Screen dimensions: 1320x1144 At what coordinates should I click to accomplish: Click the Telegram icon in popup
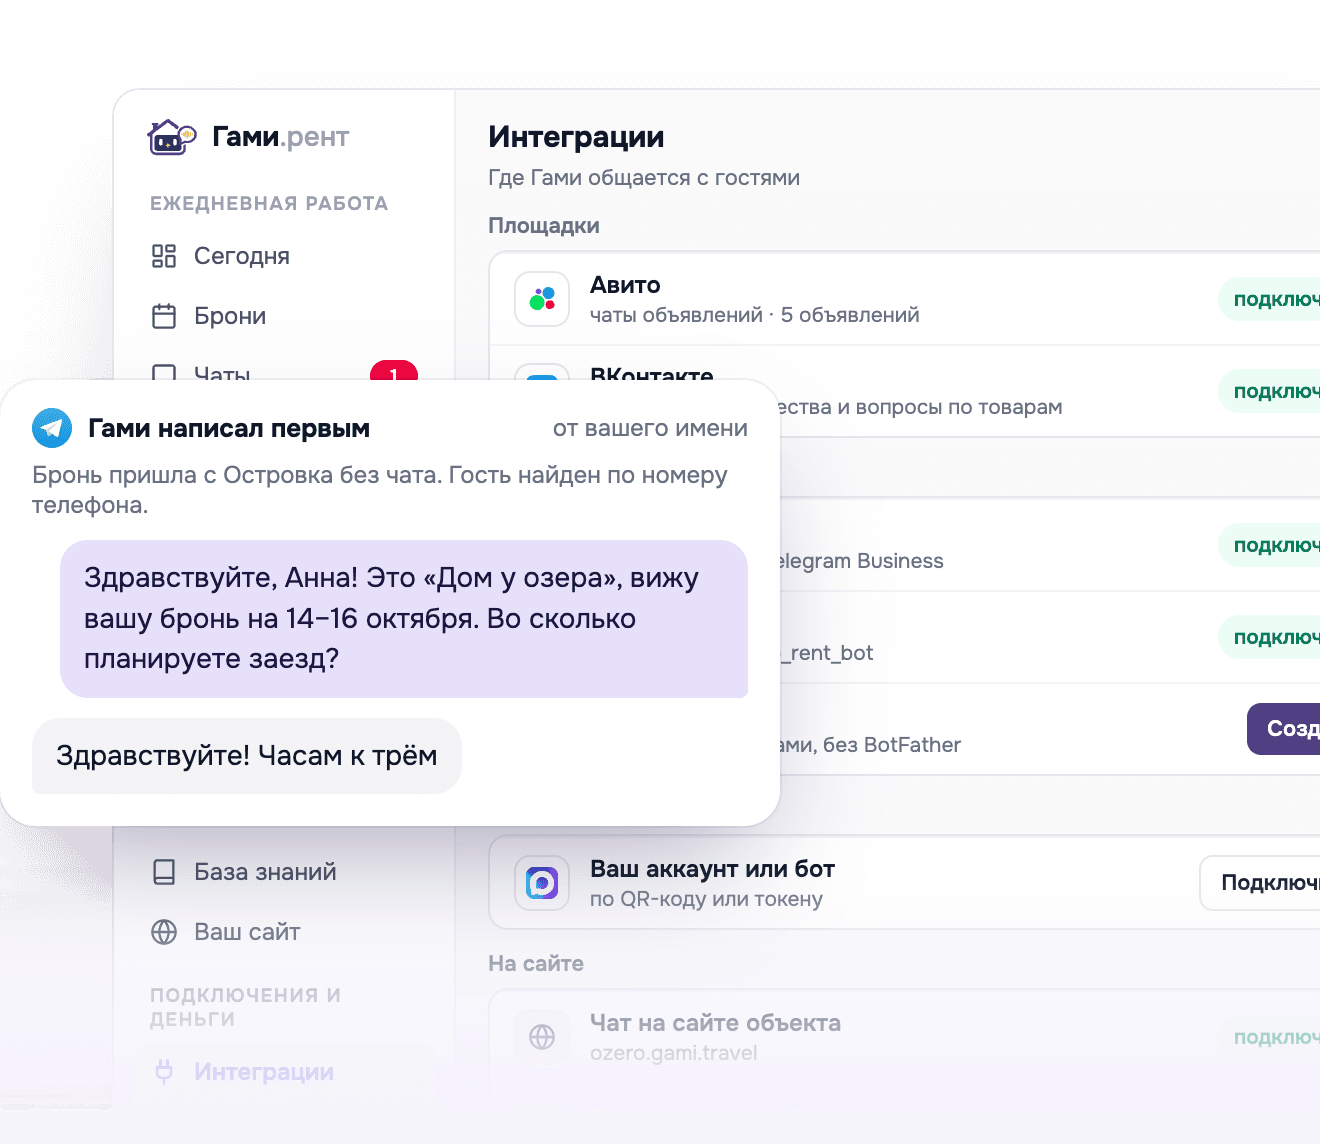[52, 428]
